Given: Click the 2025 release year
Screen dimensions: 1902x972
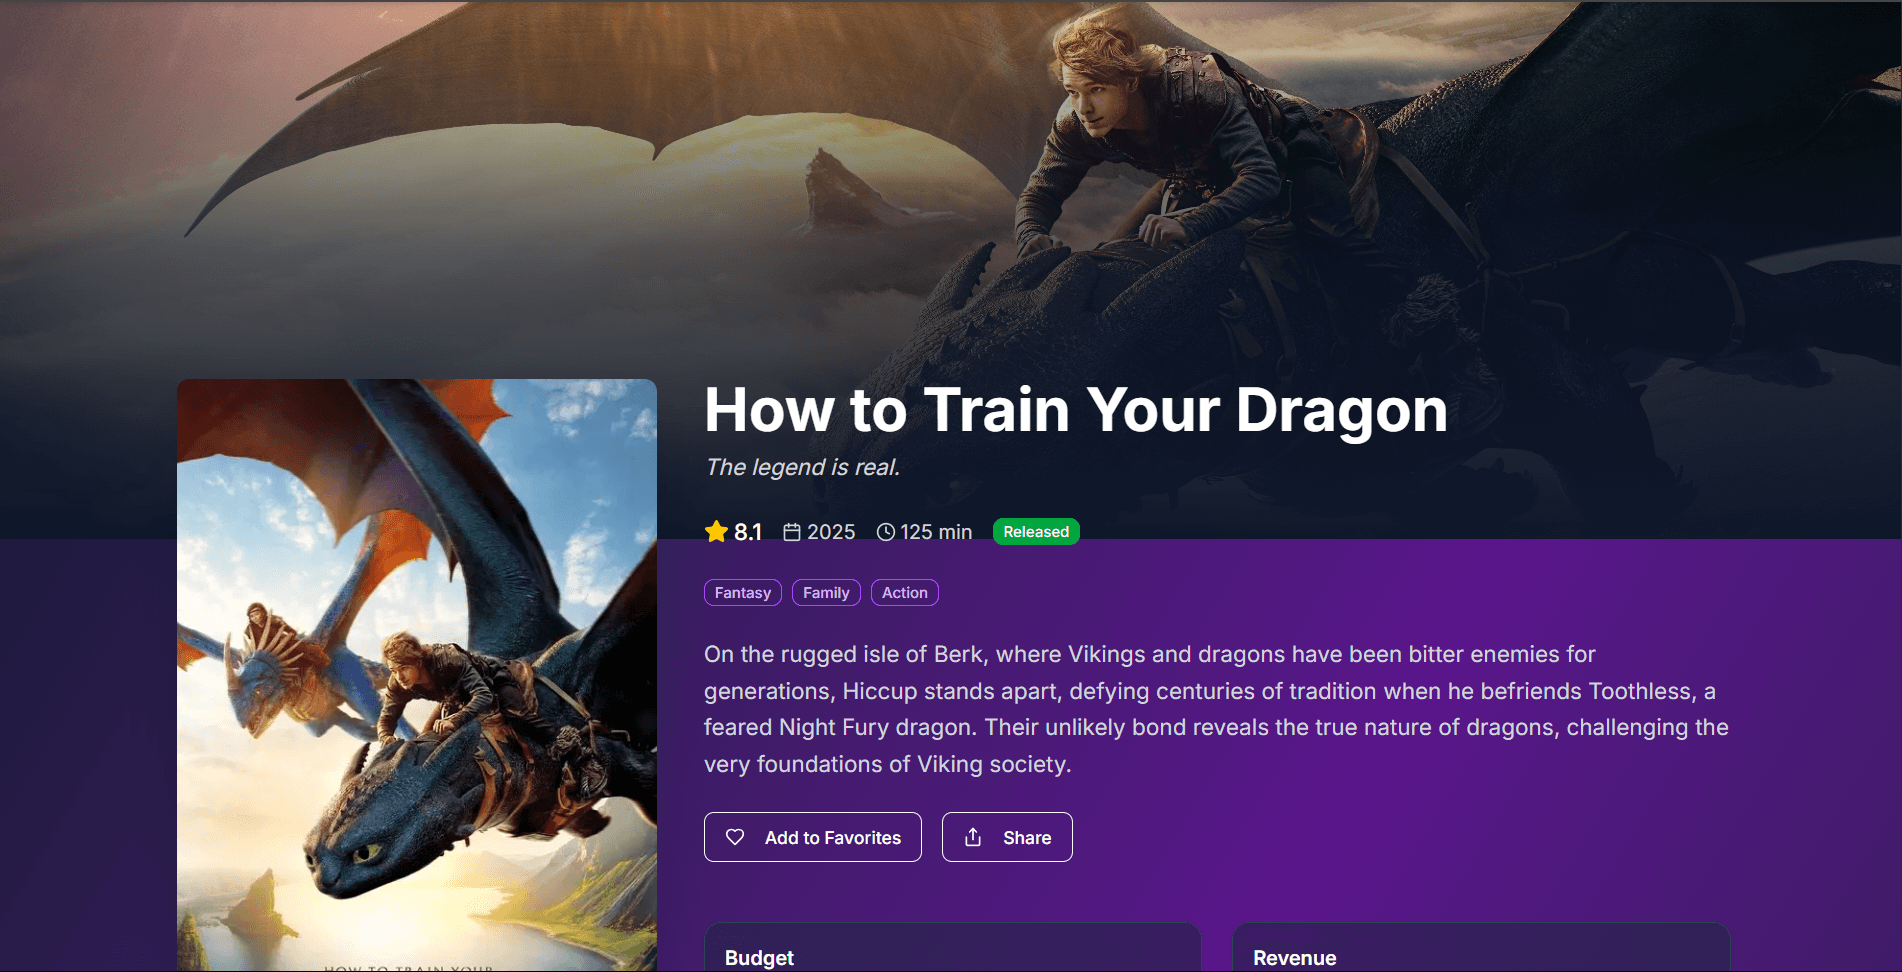Looking at the screenshot, I should tap(831, 532).
